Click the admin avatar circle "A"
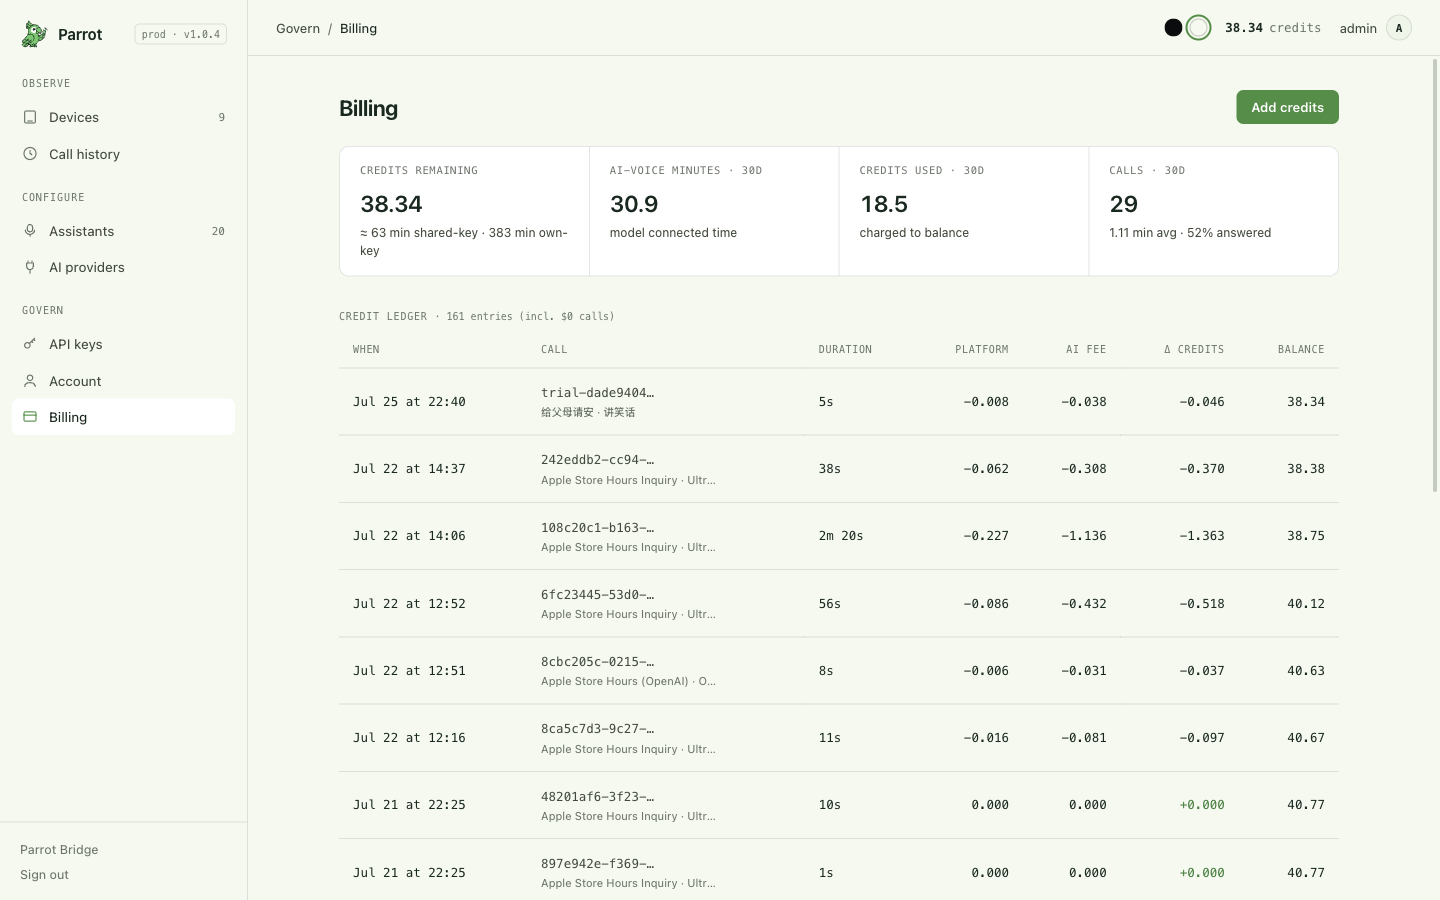The image size is (1440, 900). coord(1399,28)
